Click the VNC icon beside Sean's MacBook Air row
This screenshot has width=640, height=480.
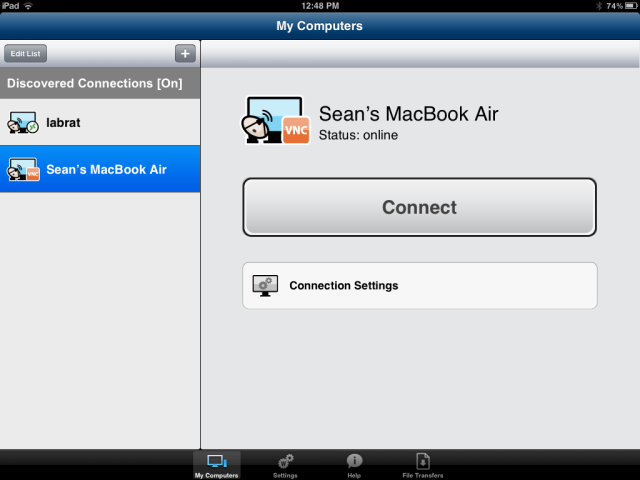click(x=23, y=169)
